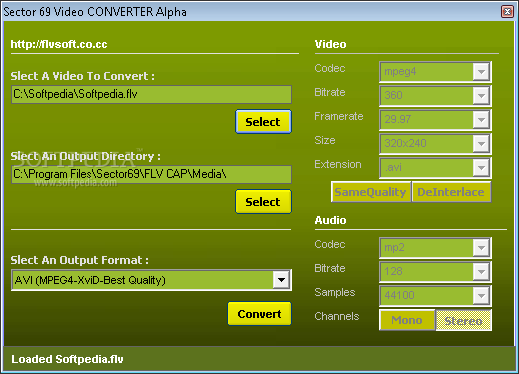Click the Video section heading
This screenshot has width=519, height=374.
[x=330, y=44]
